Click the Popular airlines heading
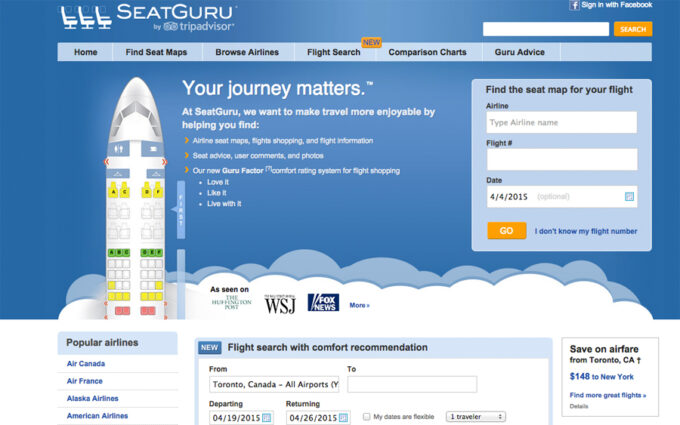 tap(102, 343)
